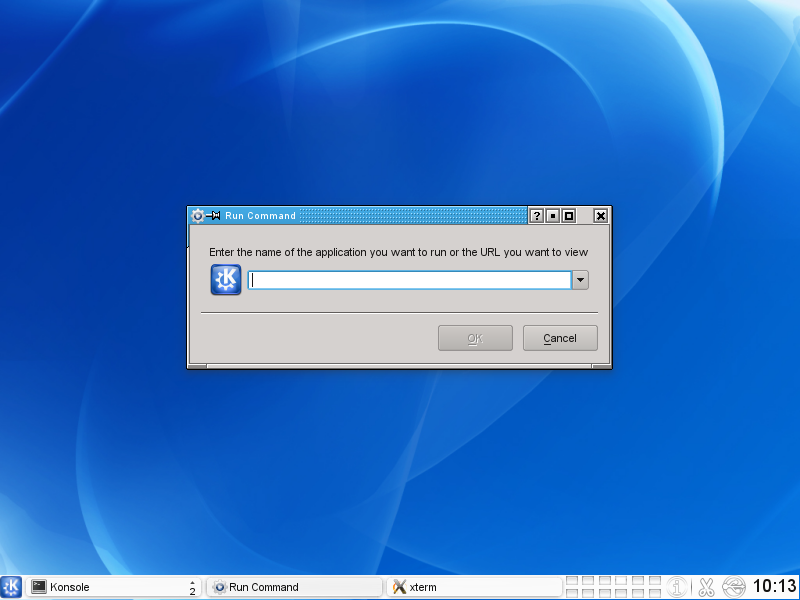800x600 pixels.
Task: Select Run Command taskbar entry
Action: coord(294,587)
